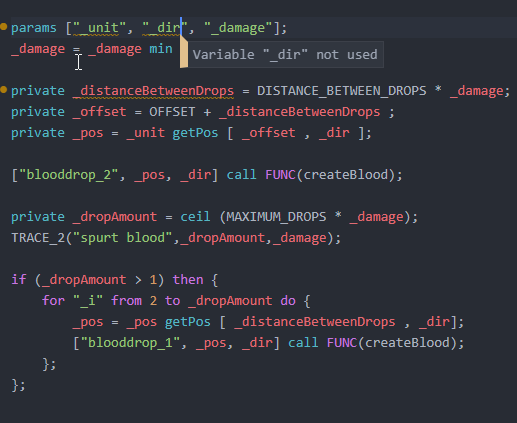The image size is (517, 423).
Task: Click the underlined _distanceBetweenDrops declaration
Action: [153, 91]
